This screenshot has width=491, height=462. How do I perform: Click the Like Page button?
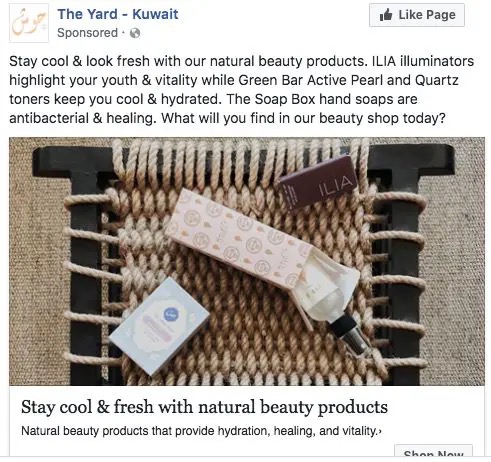point(417,15)
